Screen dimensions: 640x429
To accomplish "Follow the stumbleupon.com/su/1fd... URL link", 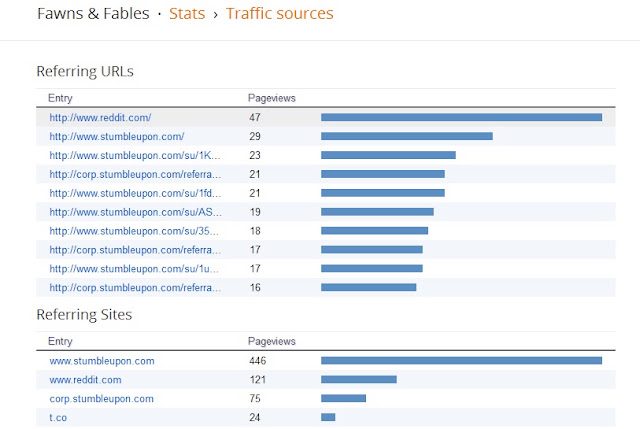I will pos(135,193).
